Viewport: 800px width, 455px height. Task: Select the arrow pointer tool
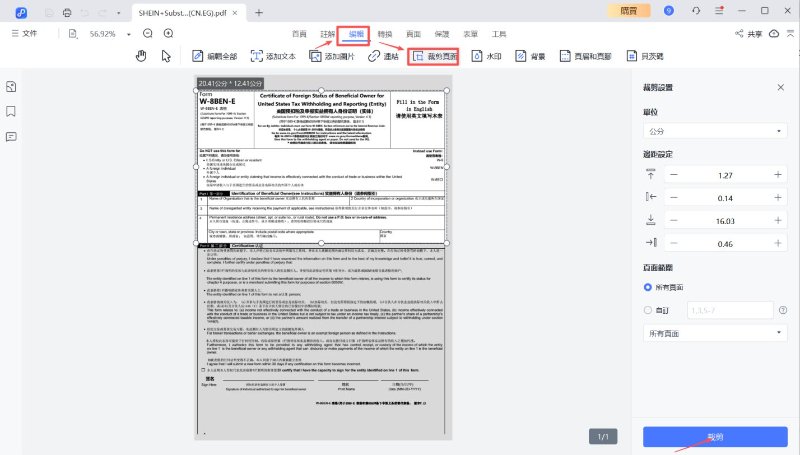pyautogui.click(x=166, y=56)
